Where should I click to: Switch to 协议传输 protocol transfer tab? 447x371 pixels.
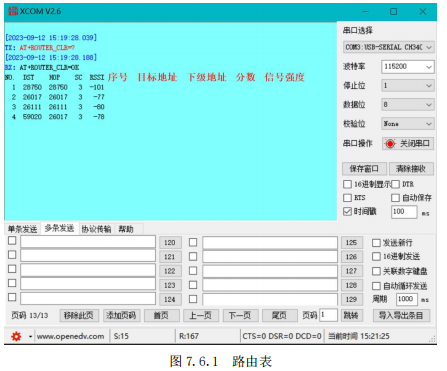[96, 229]
